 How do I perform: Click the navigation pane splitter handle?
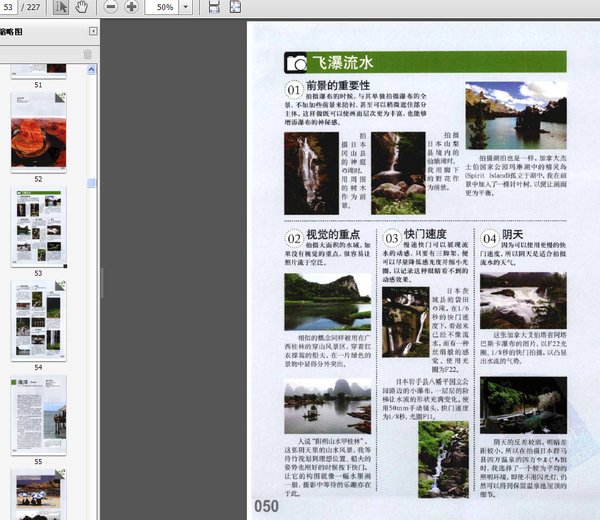[x=101, y=282]
